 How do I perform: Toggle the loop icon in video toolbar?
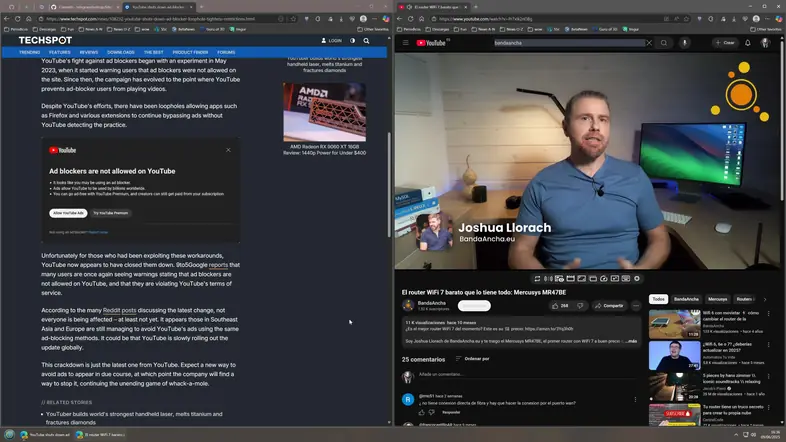537,279
